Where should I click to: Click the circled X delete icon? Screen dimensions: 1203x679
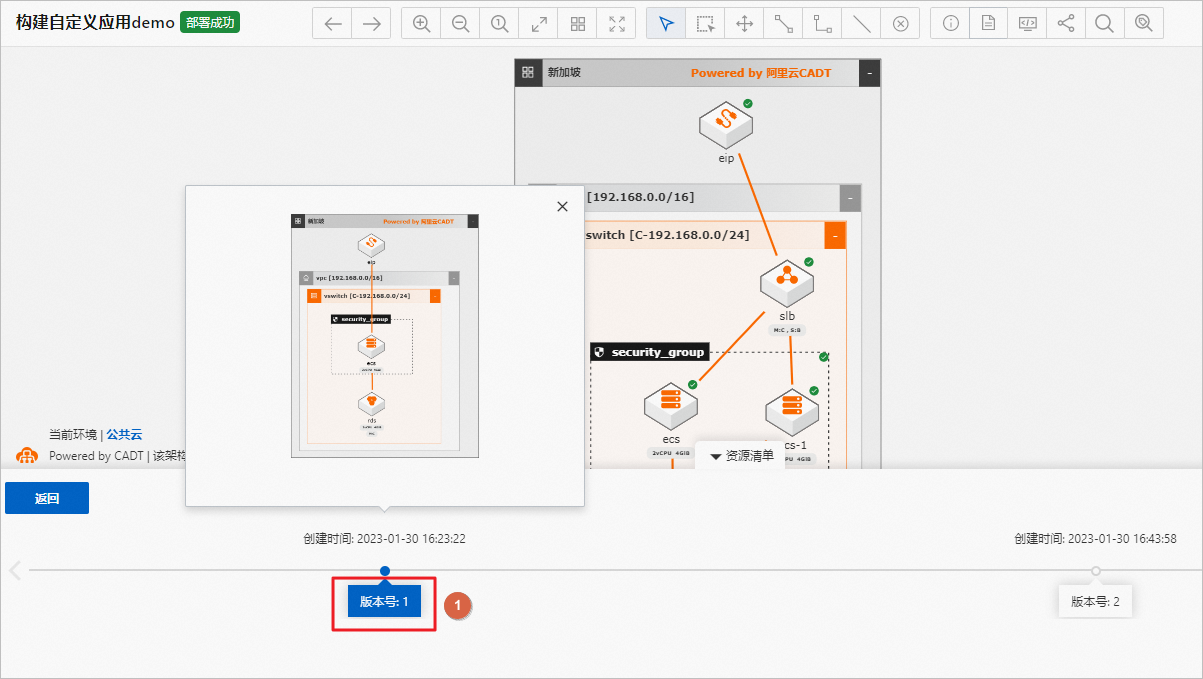[x=900, y=24]
